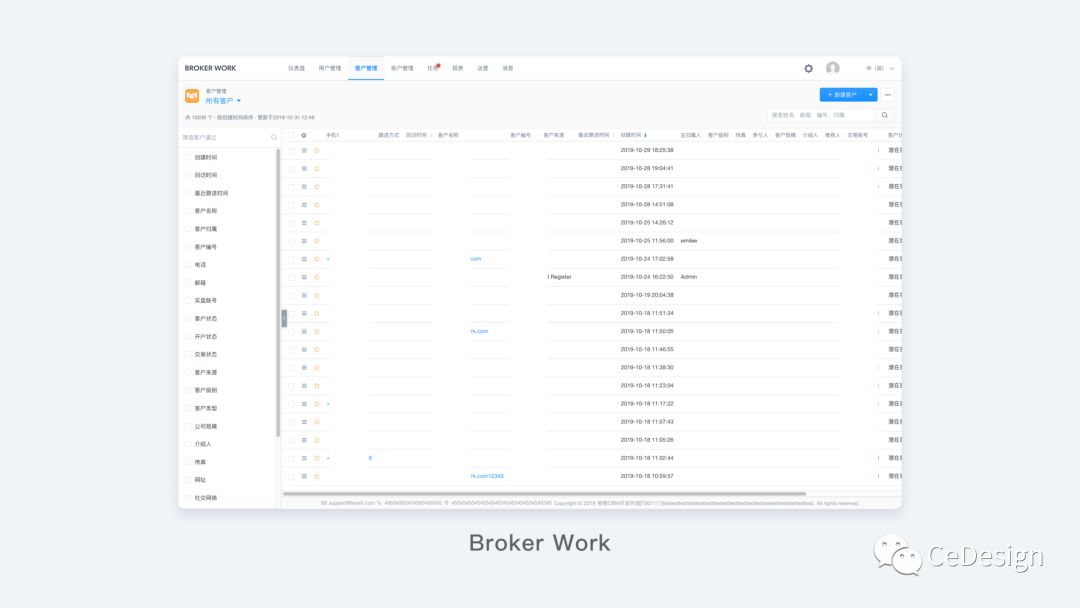Click the 2019-10-25 11:56:00 date cell
This screenshot has height=608, width=1080.
click(x=647, y=241)
